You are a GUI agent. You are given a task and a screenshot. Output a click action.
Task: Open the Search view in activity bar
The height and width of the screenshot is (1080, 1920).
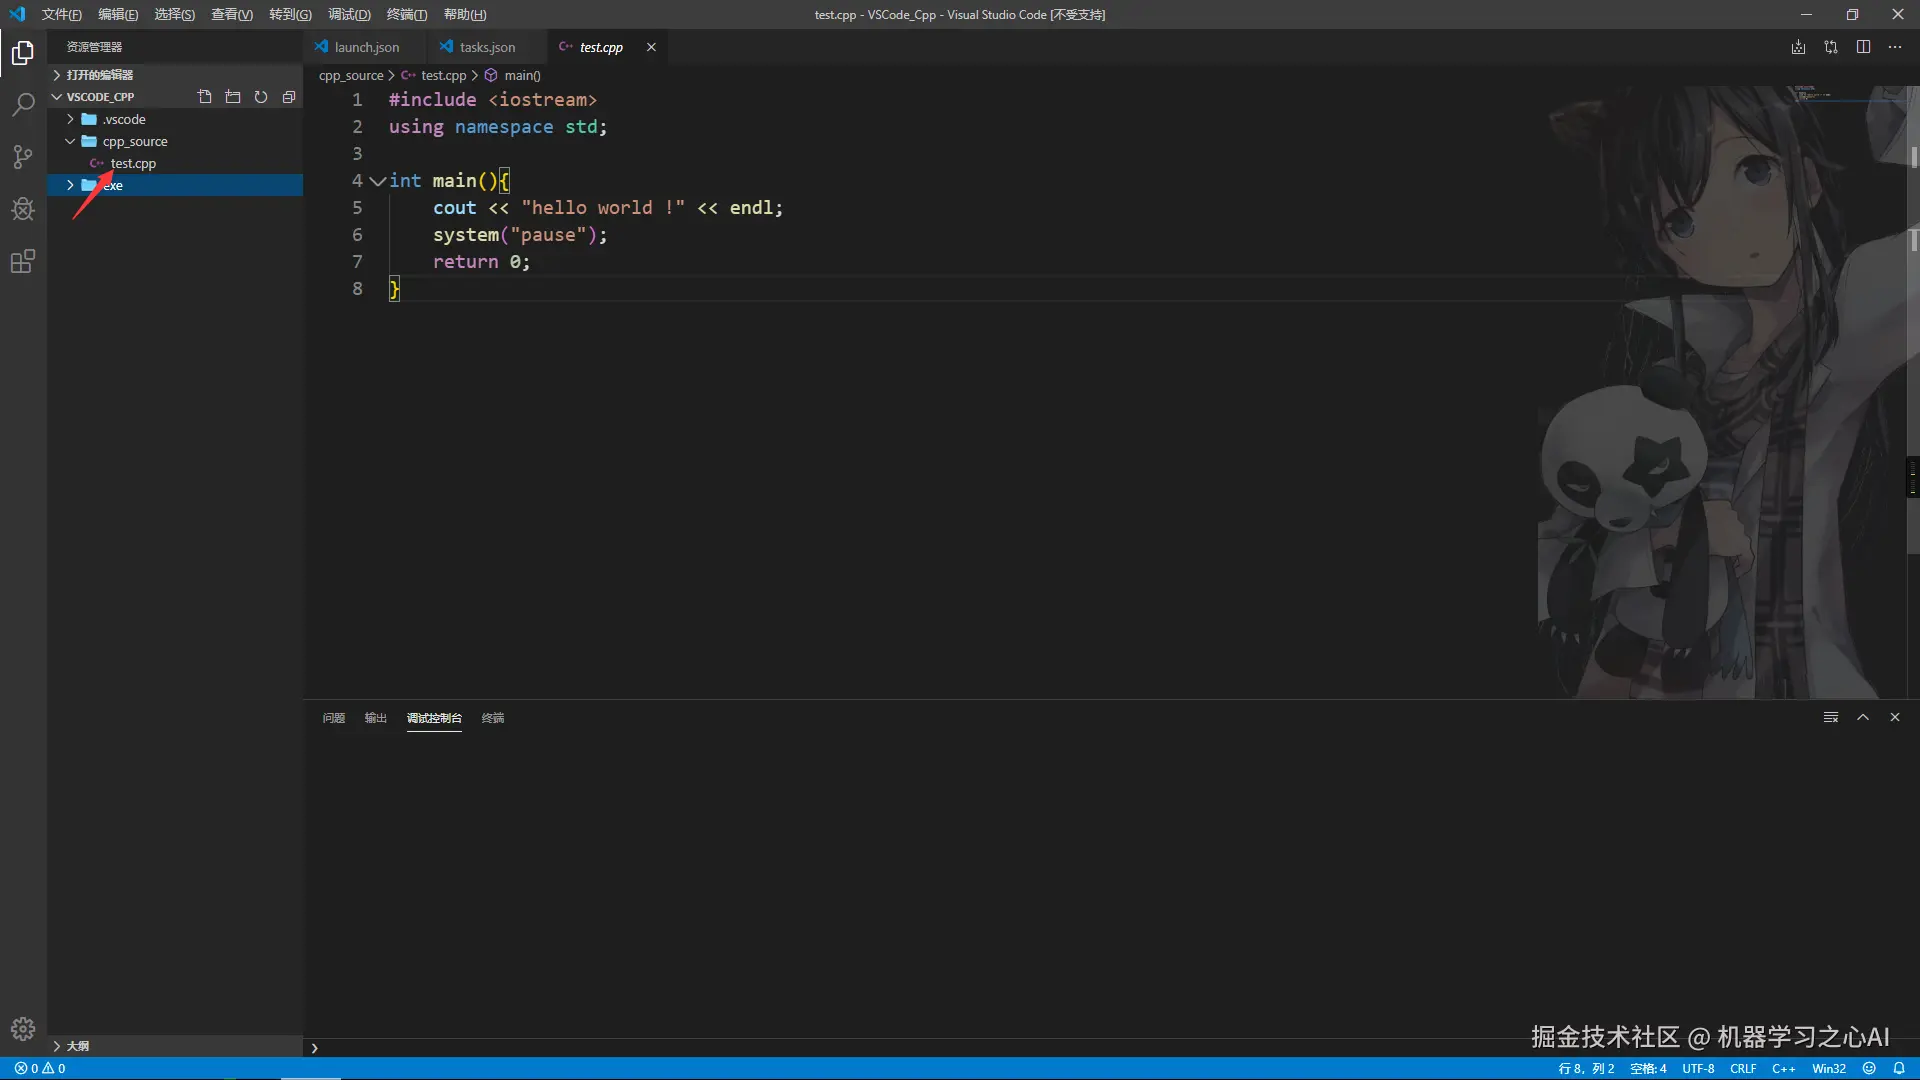tap(23, 104)
